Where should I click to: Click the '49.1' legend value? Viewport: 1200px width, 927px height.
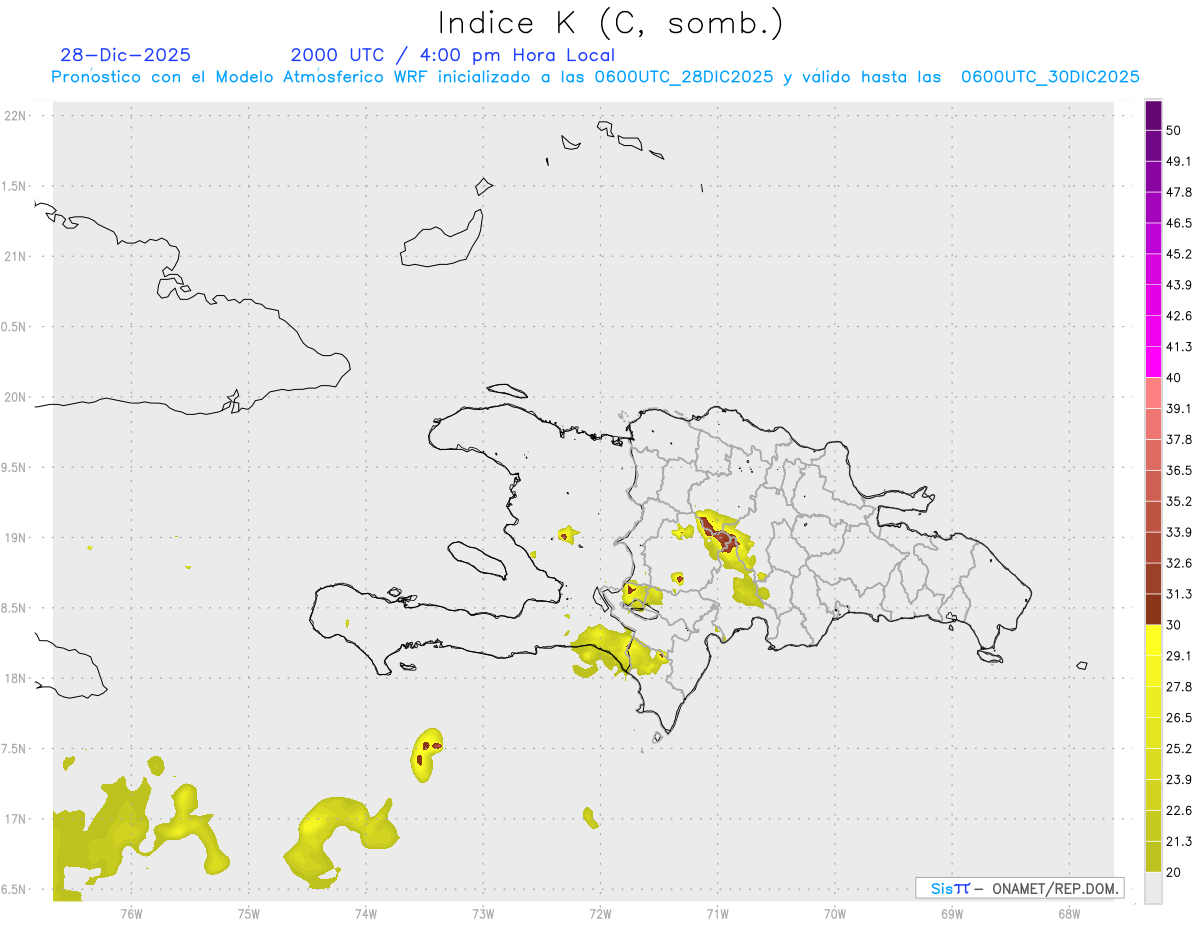[x=1178, y=161]
